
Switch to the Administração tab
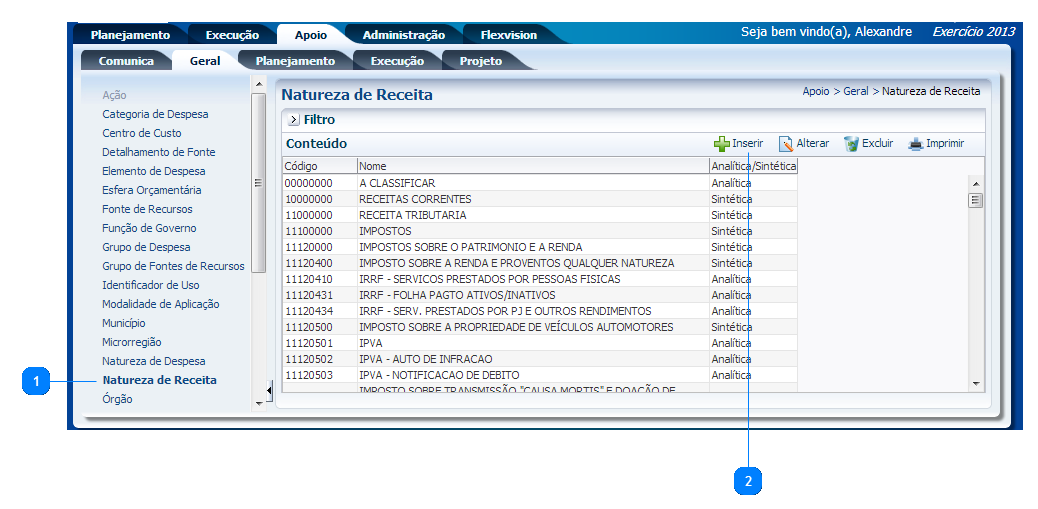[403, 35]
